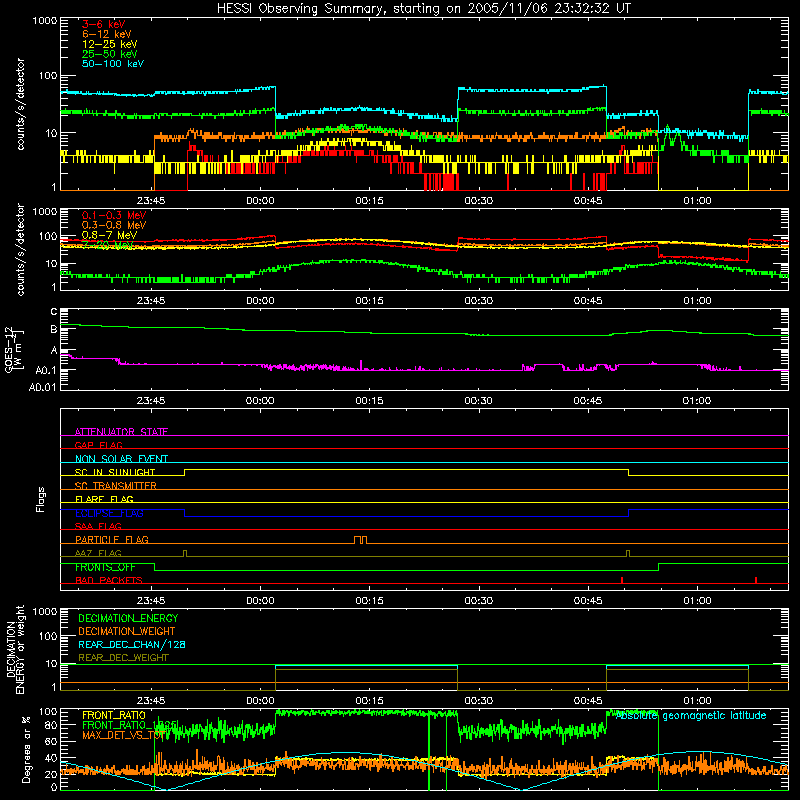The height and width of the screenshot is (800, 800).
Task: Click the A0.01 GOES axis tick label
Action: [x=43, y=387]
